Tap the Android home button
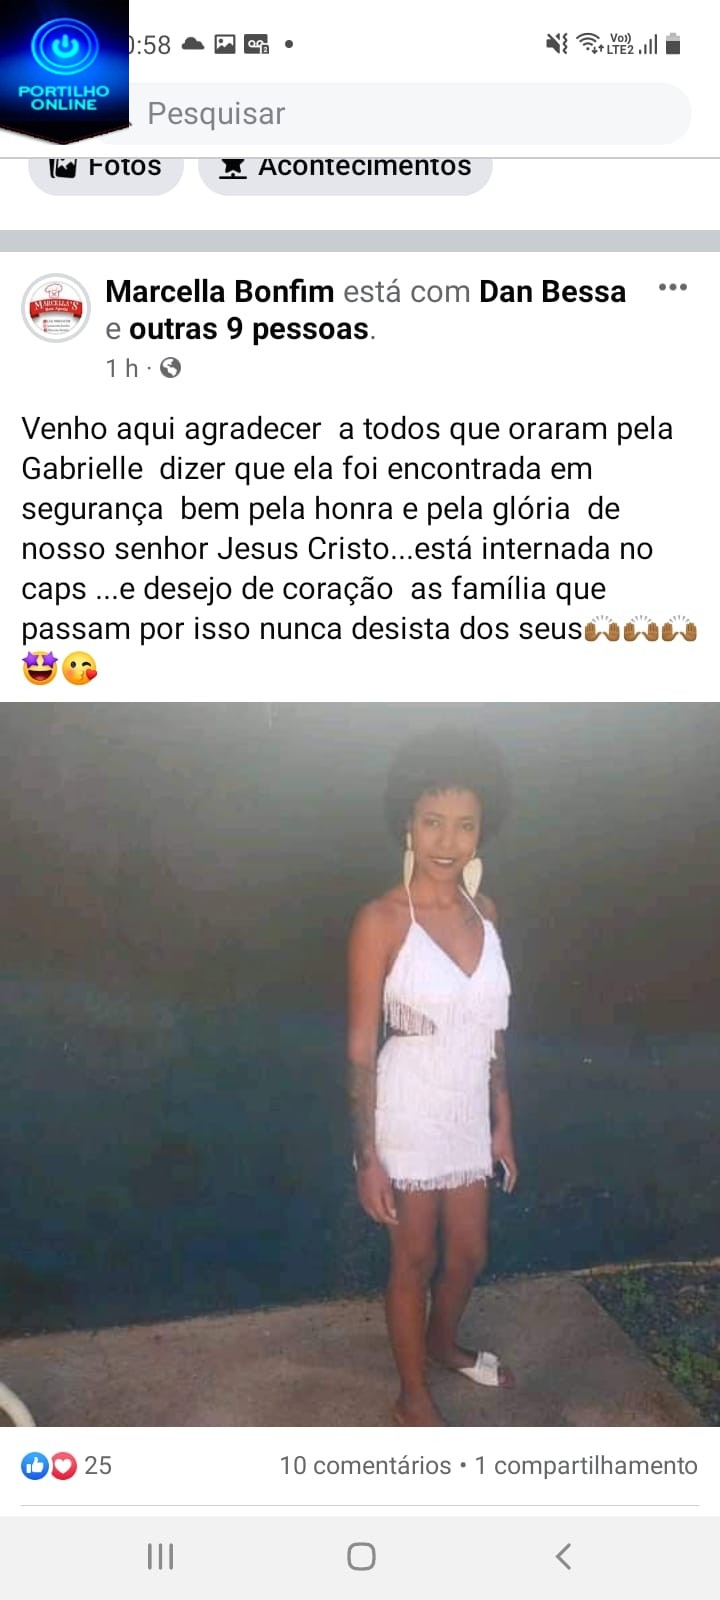Image resolution: width=720 pixels, height=1600 pixels. coord(361,1556)
